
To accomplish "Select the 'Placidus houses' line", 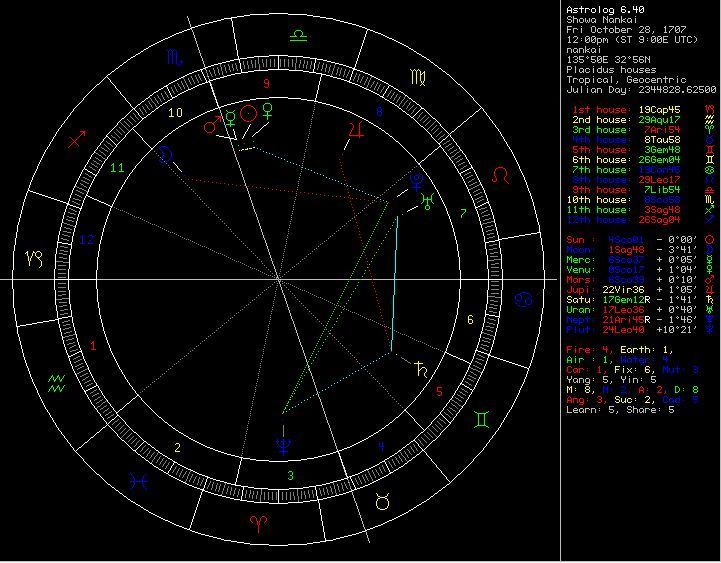I will pos(611,70).
